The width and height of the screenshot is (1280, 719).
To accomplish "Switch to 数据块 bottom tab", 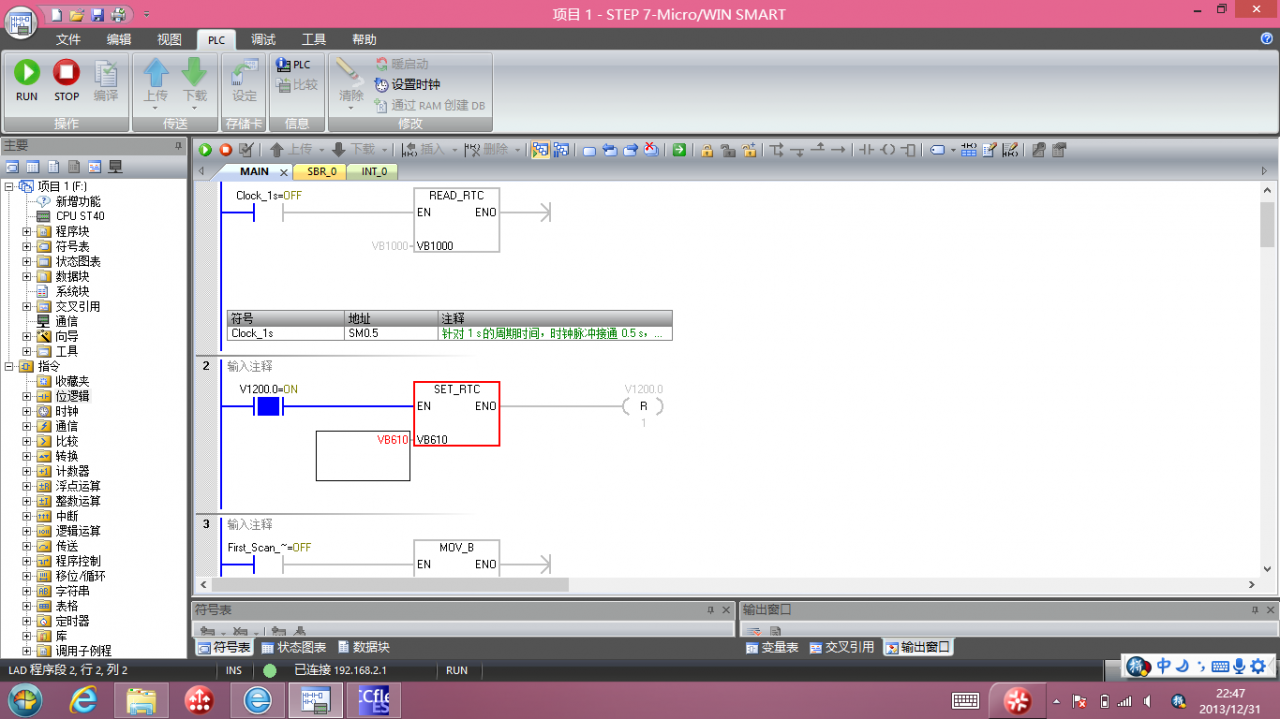I will (x=363, y=647).
